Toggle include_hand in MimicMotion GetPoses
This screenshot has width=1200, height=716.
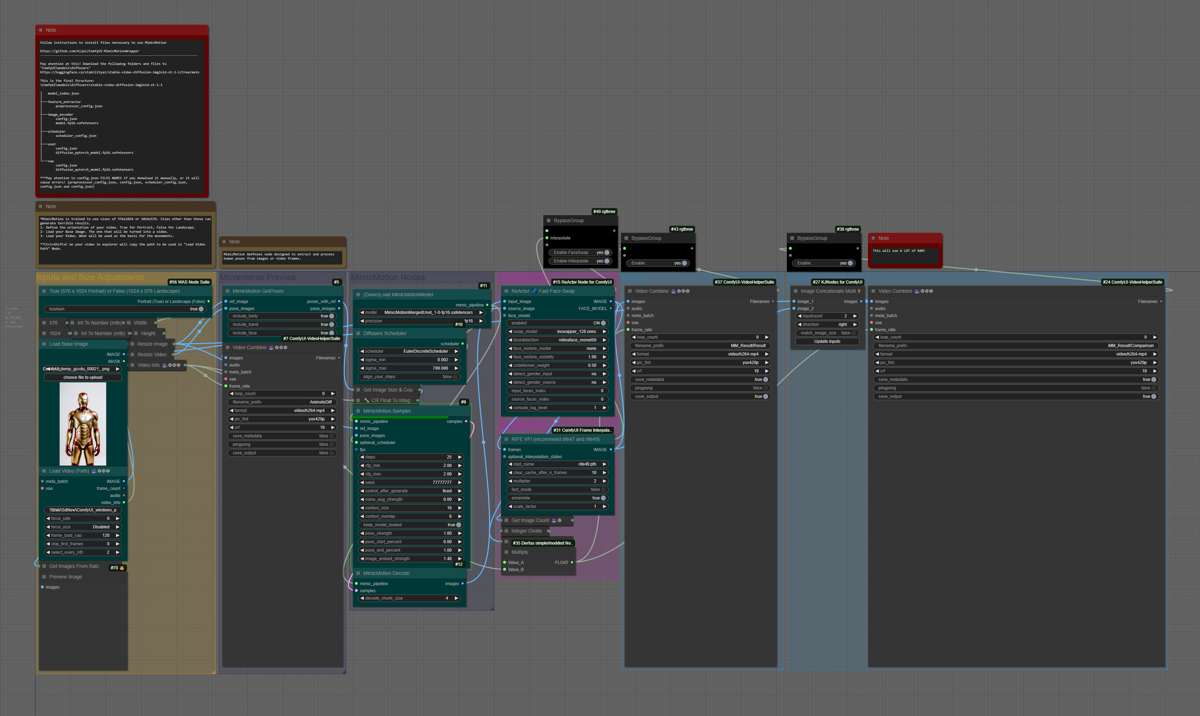[332, 325]
